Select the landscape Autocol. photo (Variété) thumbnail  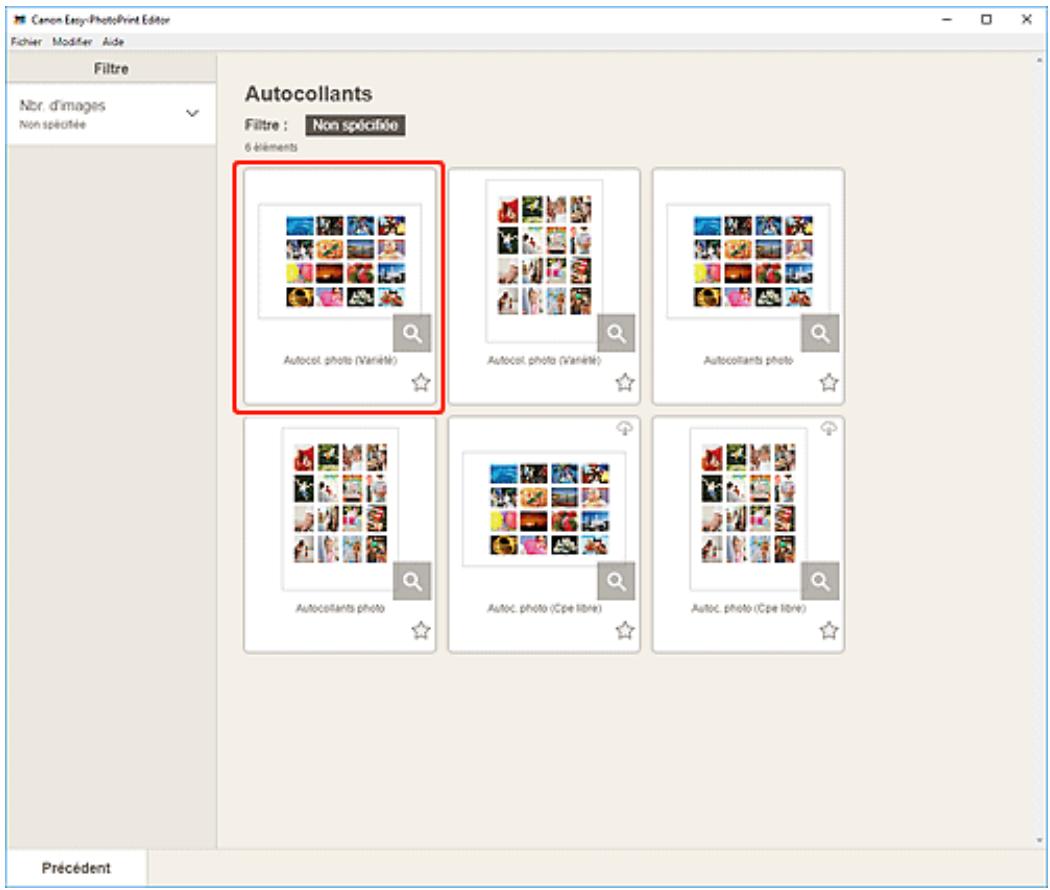(x=340, y=261)
